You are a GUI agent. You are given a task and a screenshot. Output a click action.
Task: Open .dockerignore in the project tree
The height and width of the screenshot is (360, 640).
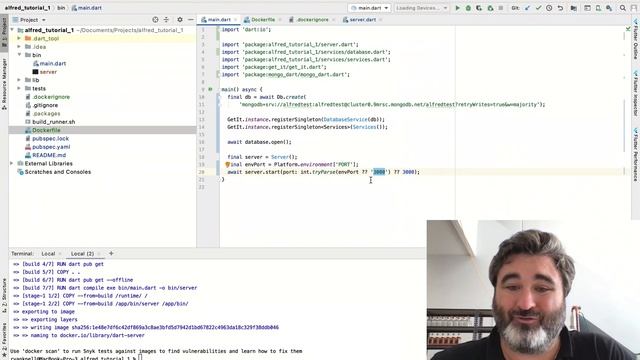pyautogui.click(x=51, y=97)
